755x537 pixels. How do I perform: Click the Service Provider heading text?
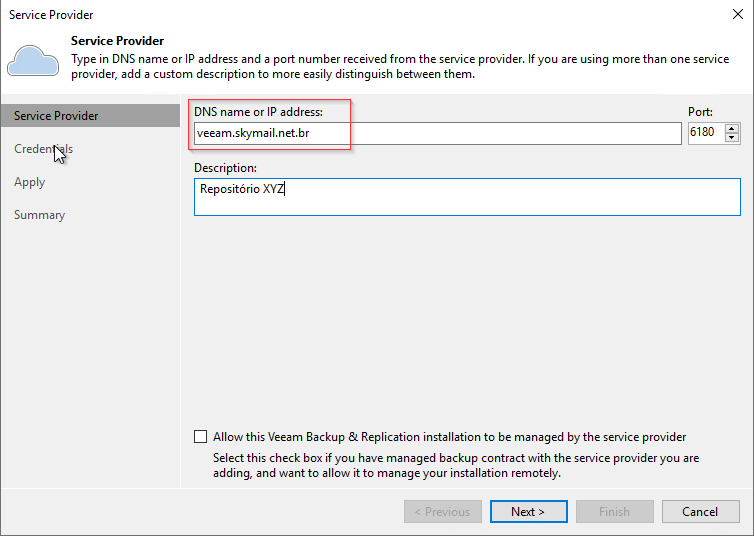pos(117,40)
